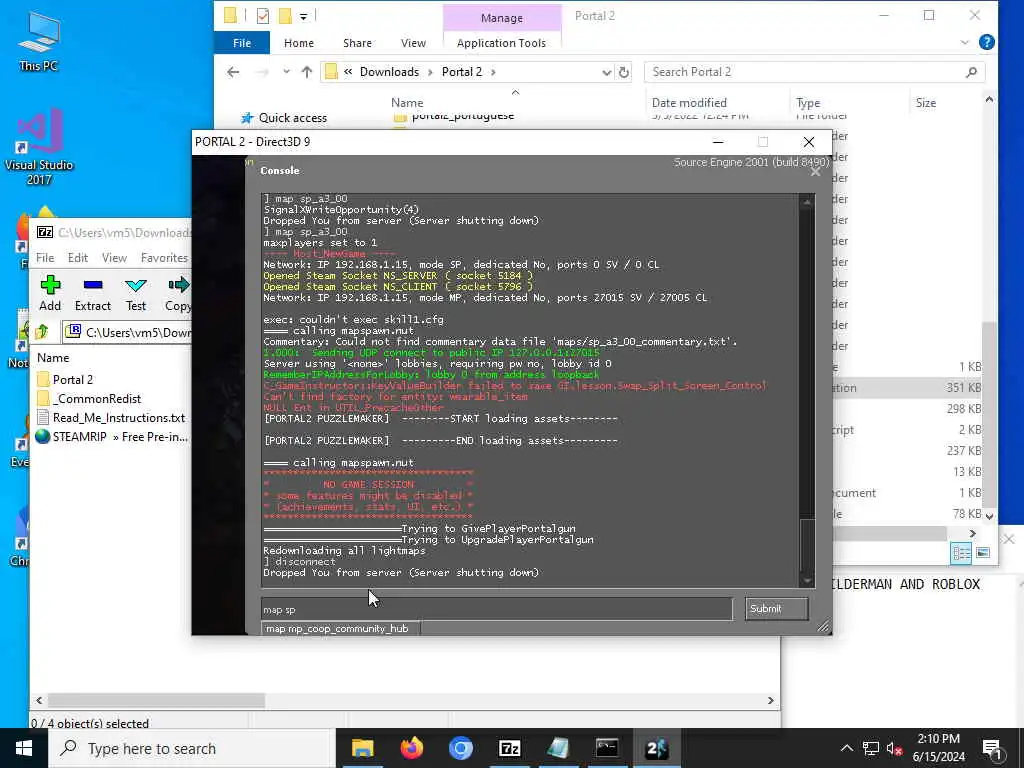Viewport: 1024px width, 768px height.
Task: Click Explorer vertical scrollbar up arrow
Action: (989, 99)
